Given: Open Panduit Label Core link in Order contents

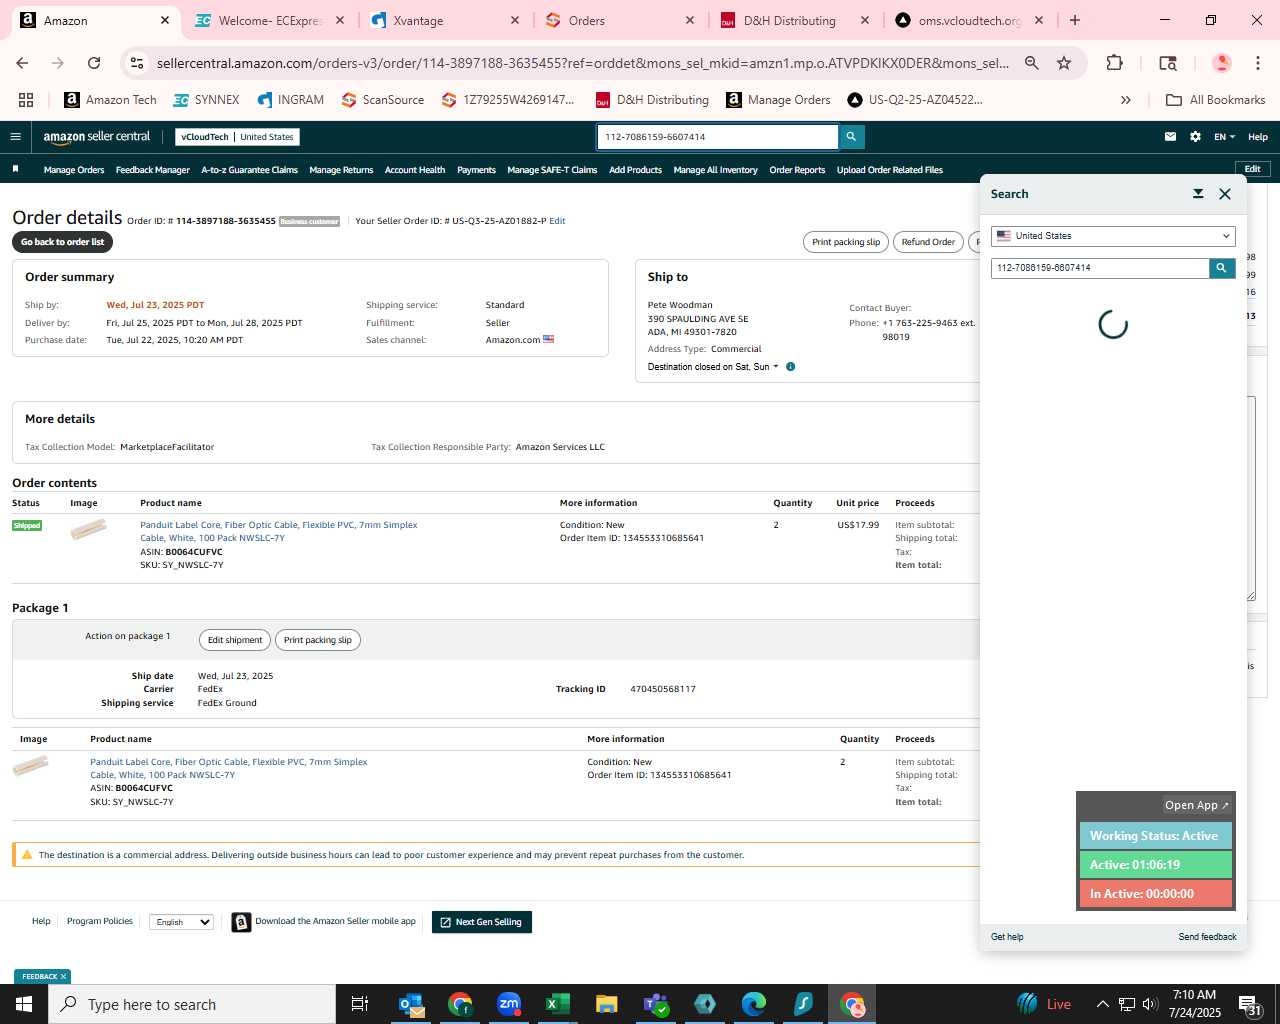Looking at the screenshot, I should (279, 531).
